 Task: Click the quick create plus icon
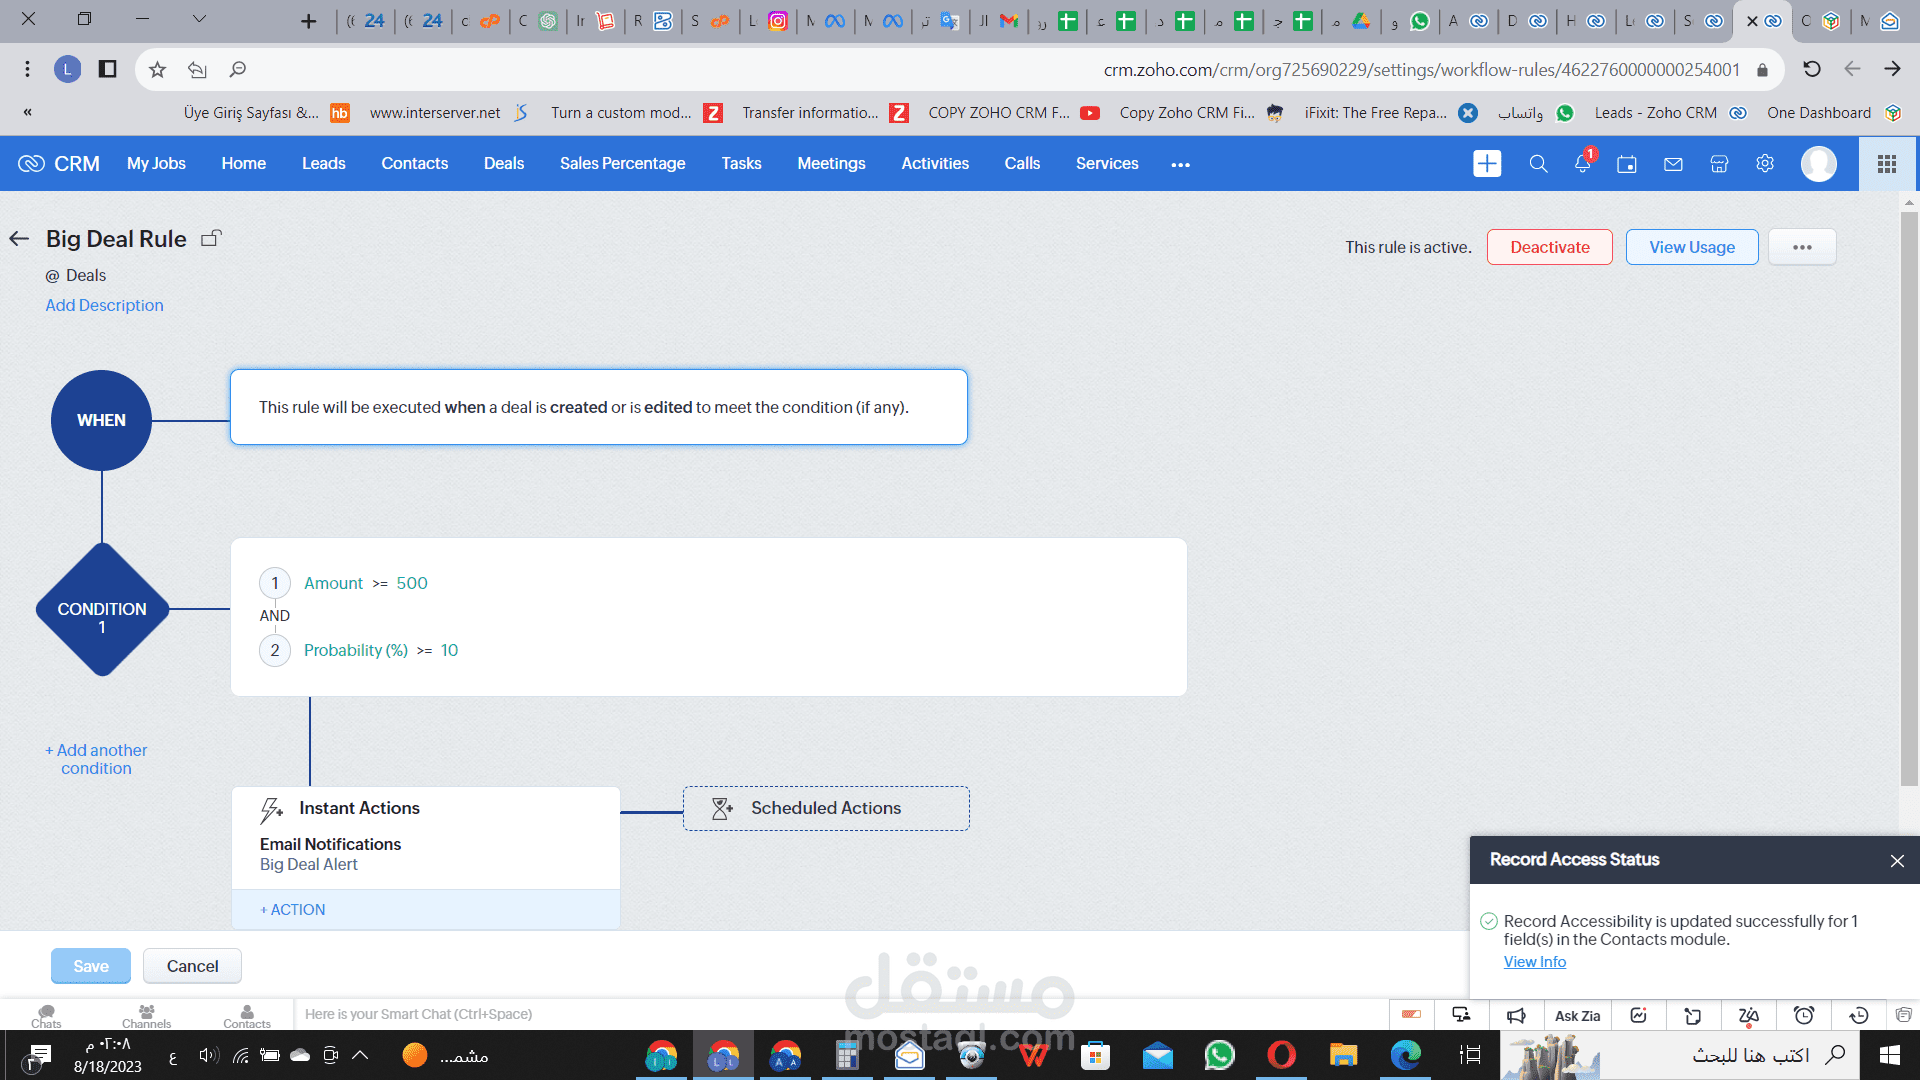tap(1487, 164)
